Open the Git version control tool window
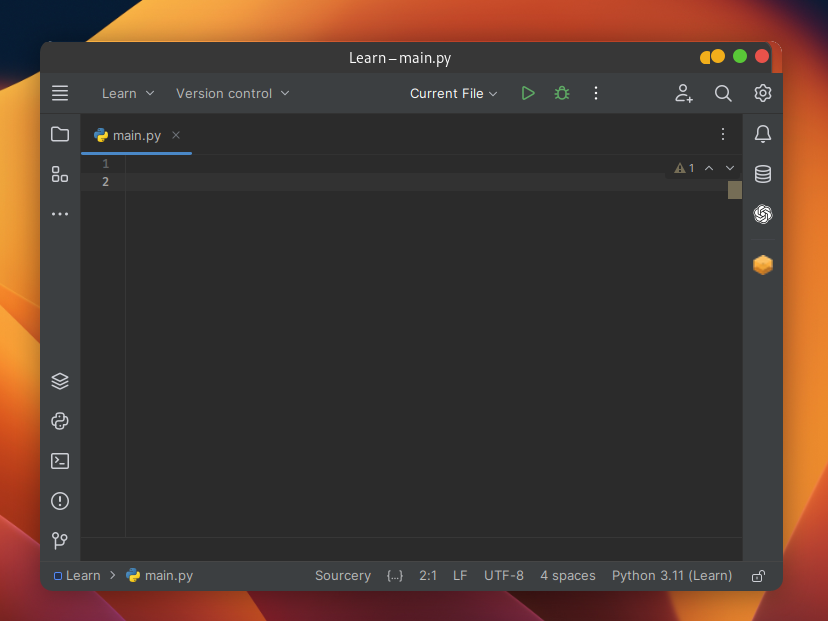 coord(60,540)
